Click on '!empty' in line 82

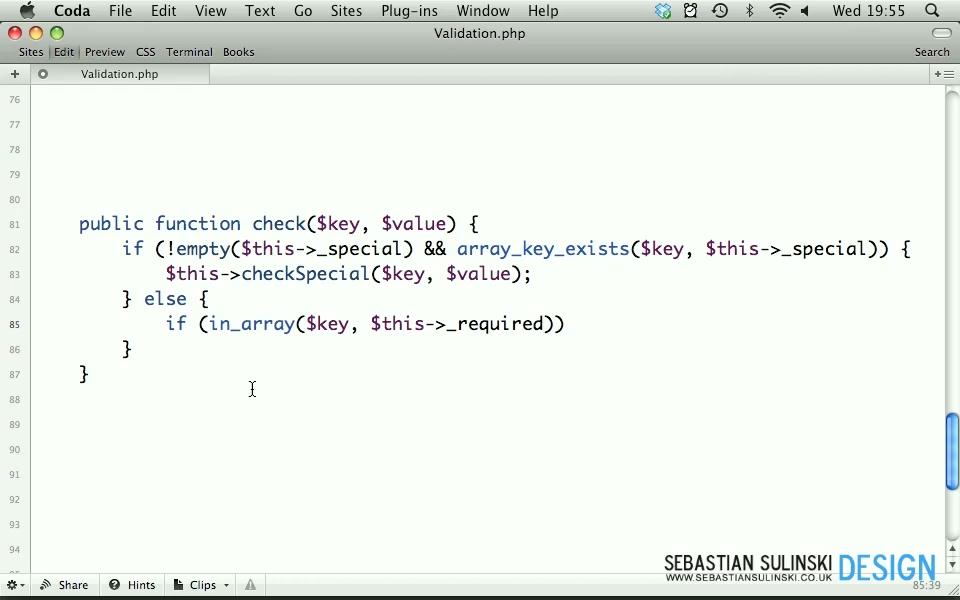(x=197, y=249)
